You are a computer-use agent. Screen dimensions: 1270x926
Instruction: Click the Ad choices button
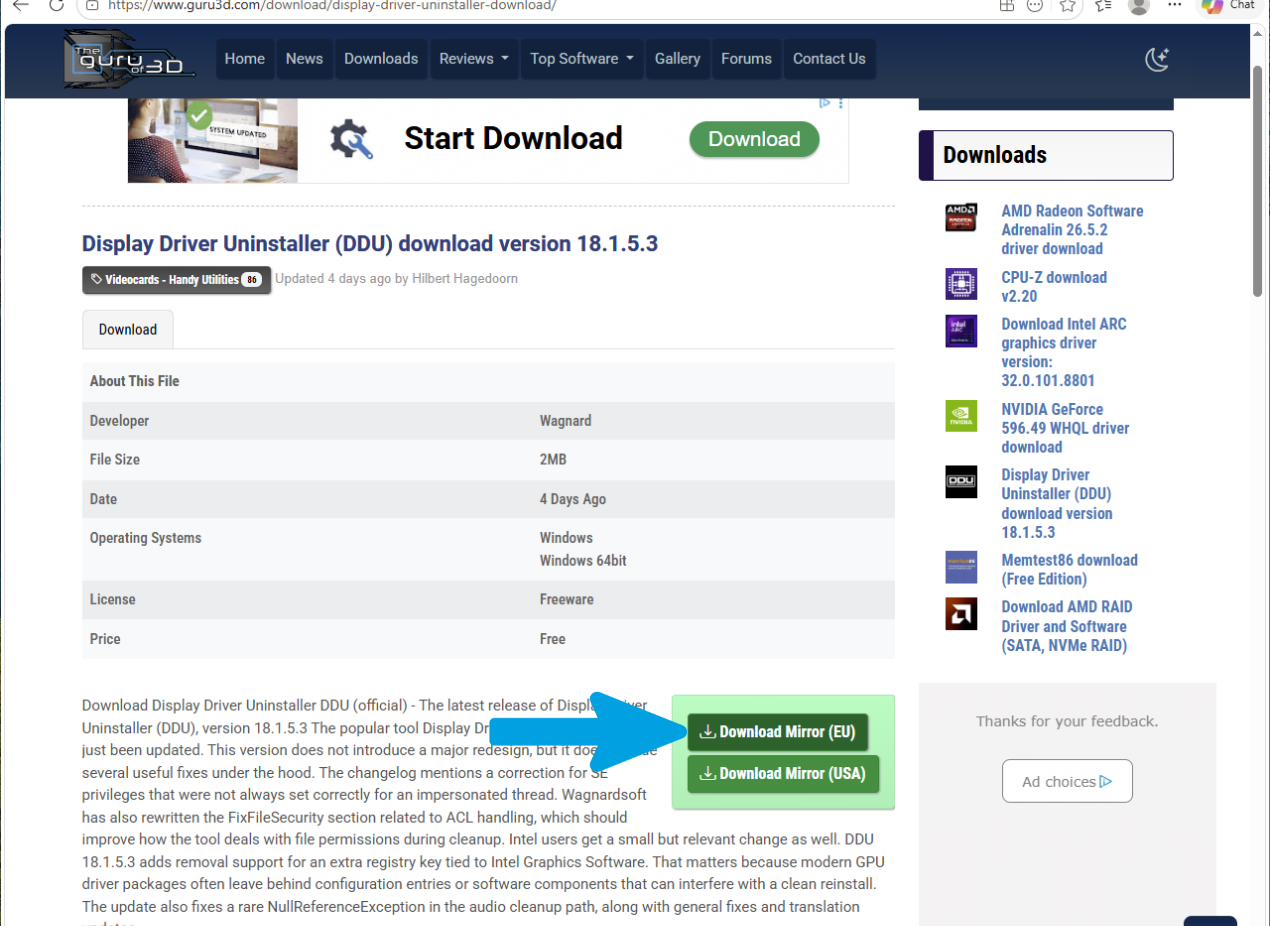[x=1067, y=781]
